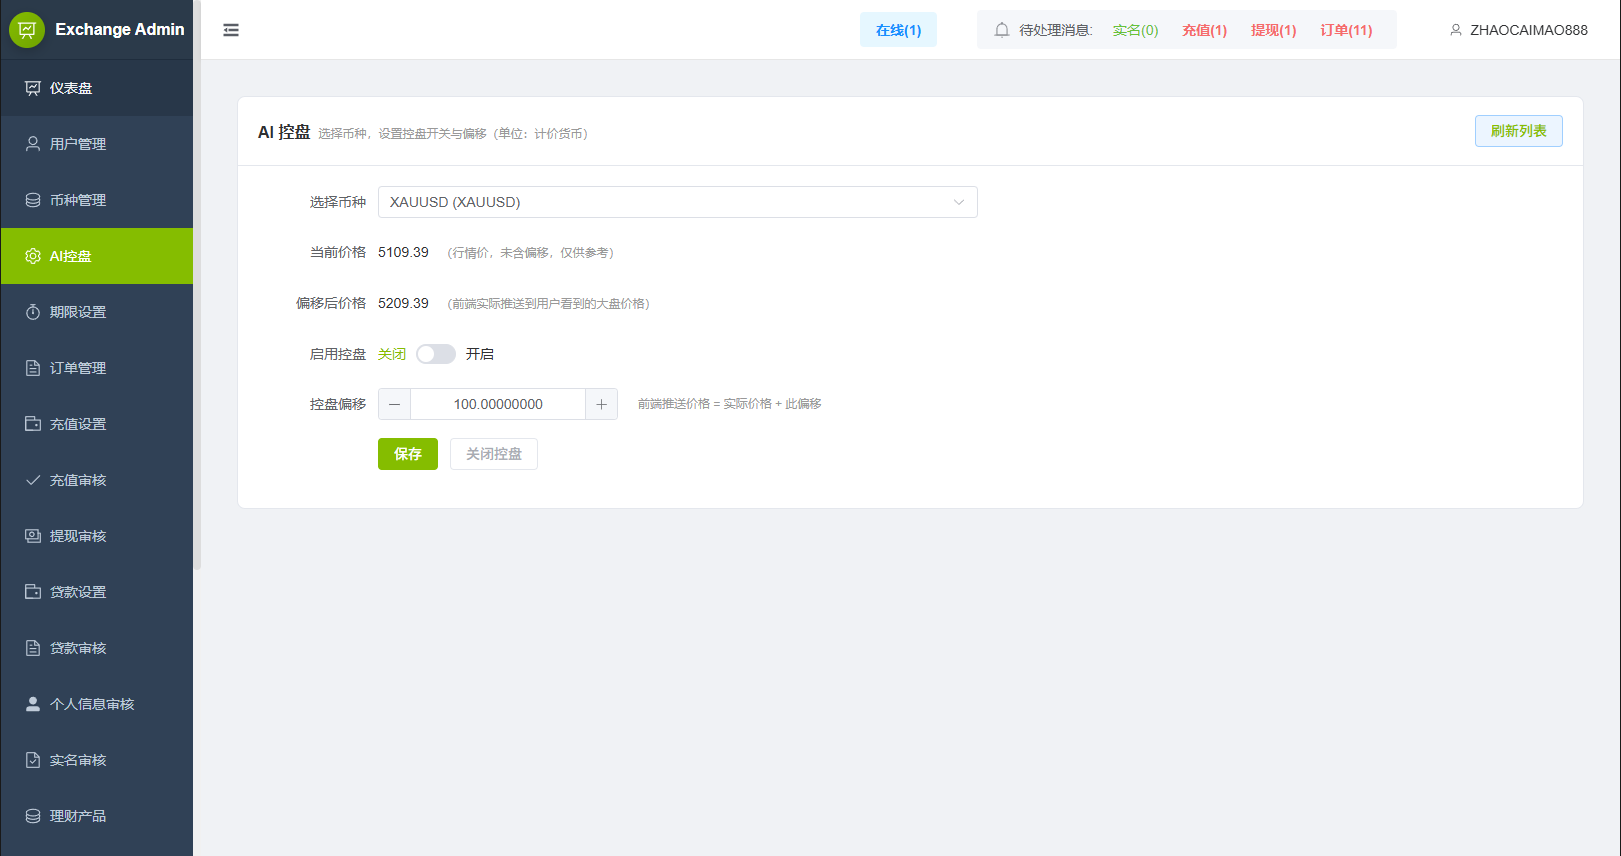The image size is (1621, 856).
Task: Click the dropdown chevron arrow for currency
Action: click(958, 202)
